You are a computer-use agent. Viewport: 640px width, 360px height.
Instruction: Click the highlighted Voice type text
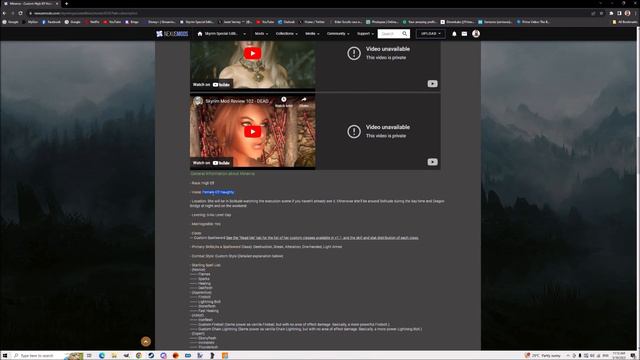pyautogui.click(x=218, y=192)
